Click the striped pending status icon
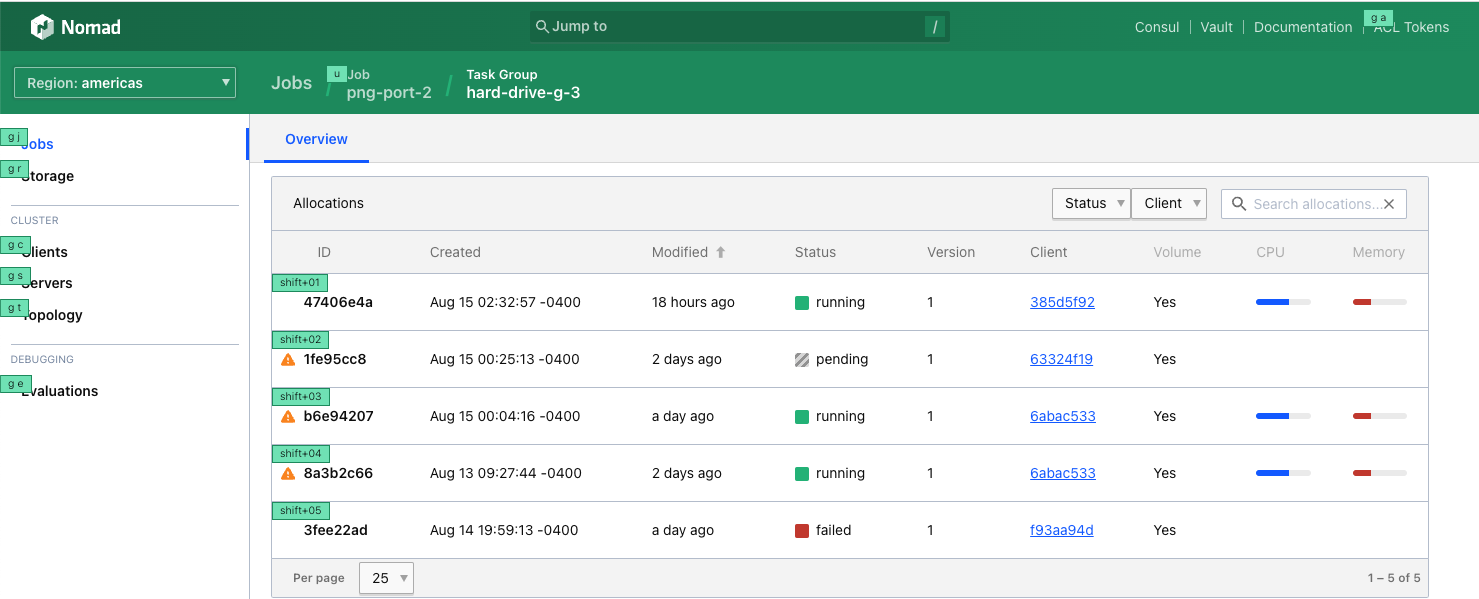 pyautogui.click(x=800, y=359)
